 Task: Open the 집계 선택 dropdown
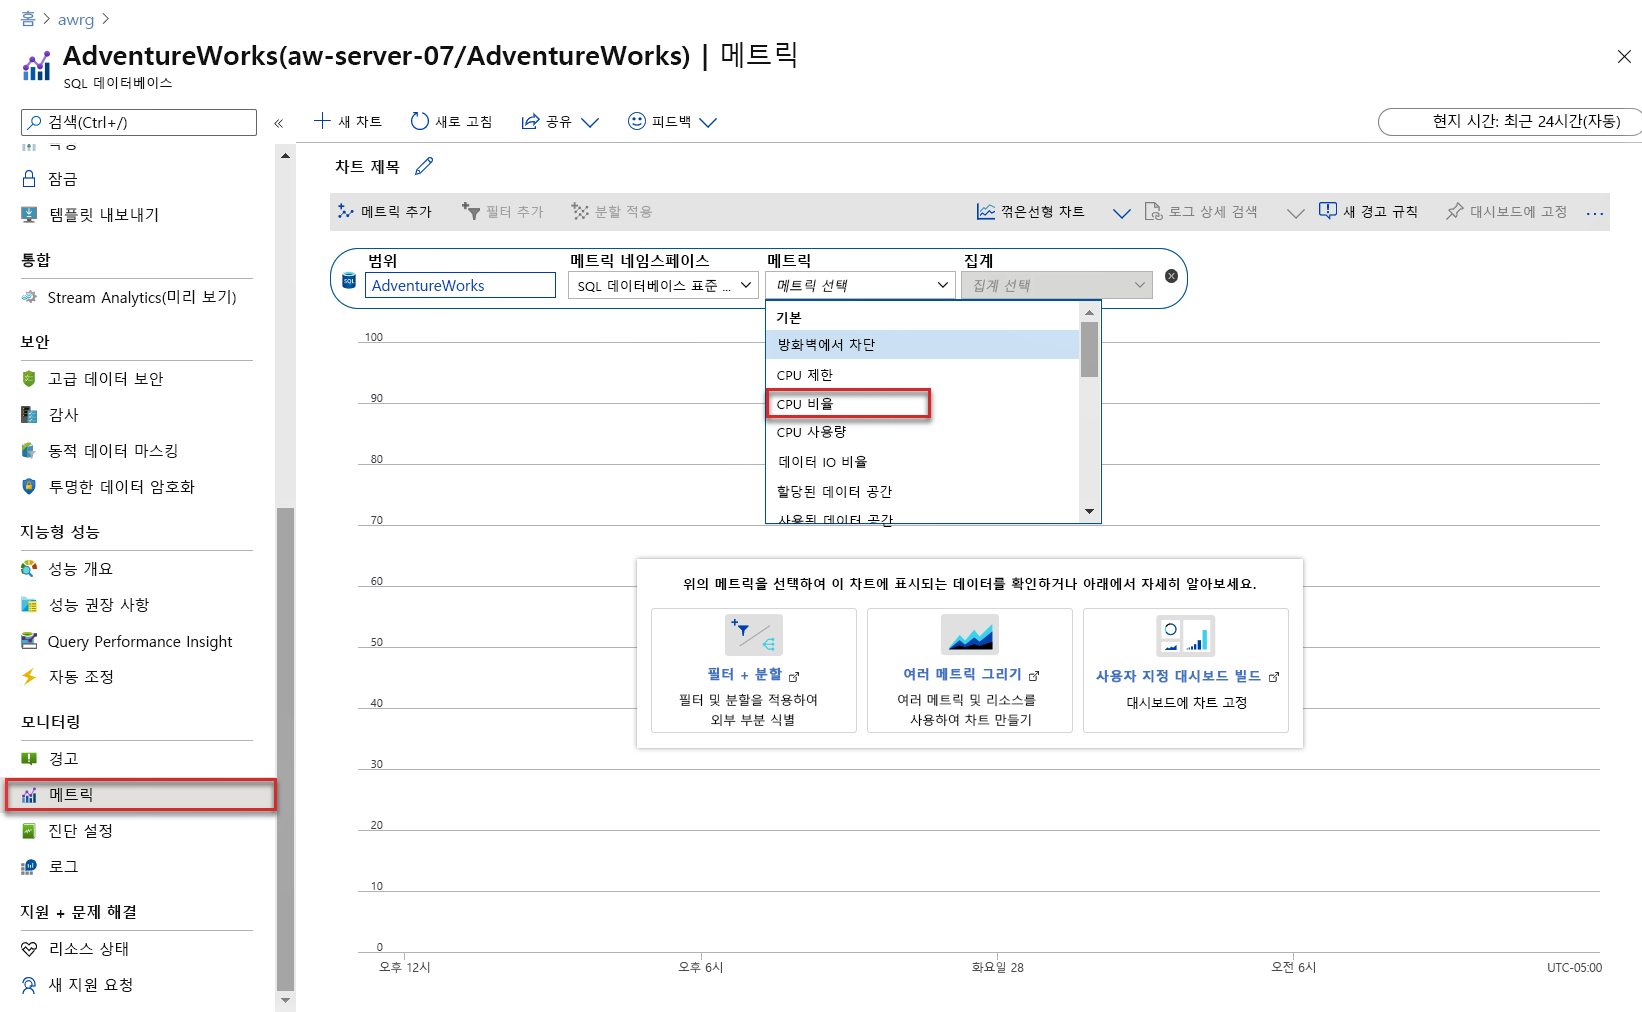coord(1057,285)
